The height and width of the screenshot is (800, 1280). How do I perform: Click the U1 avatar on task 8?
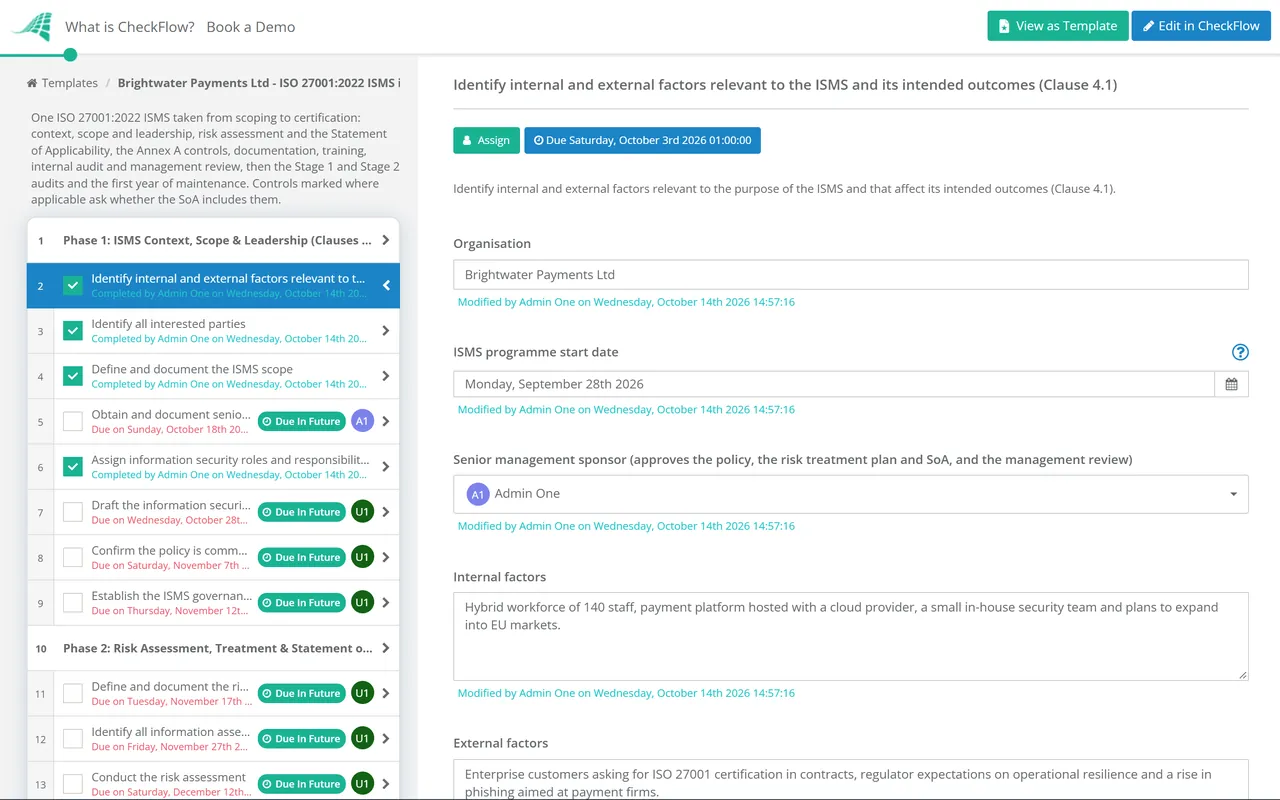tap(362, 557)
